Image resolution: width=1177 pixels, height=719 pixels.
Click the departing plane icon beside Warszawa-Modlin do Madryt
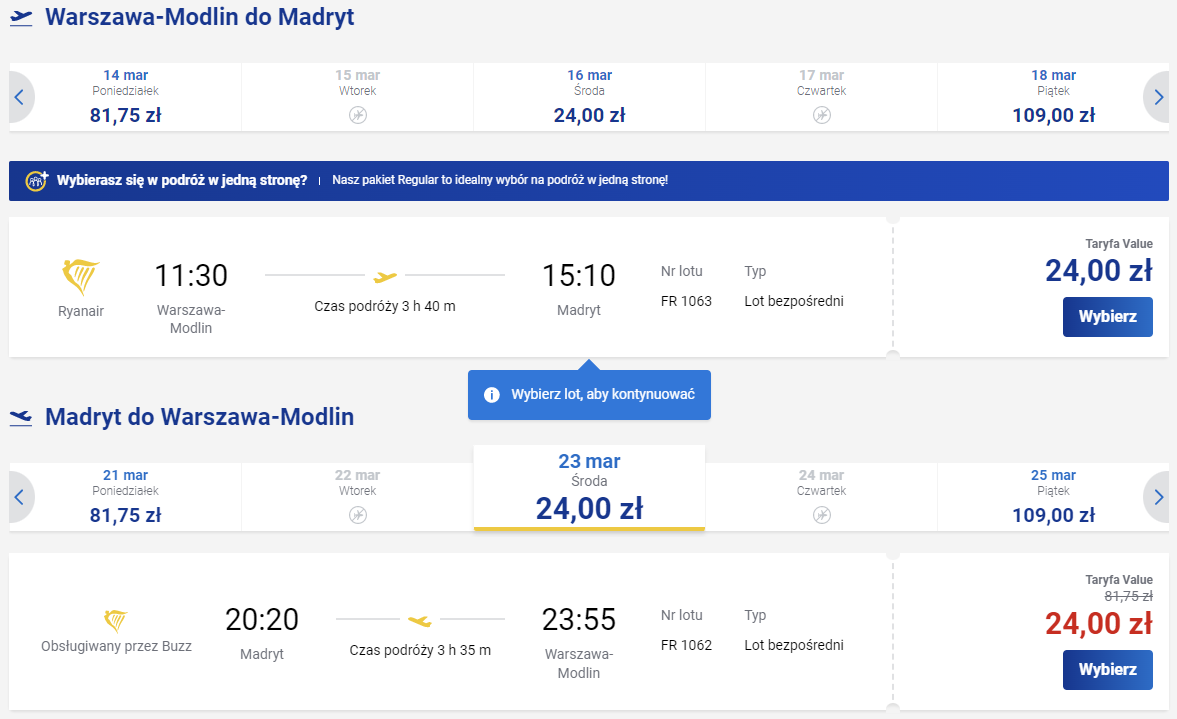[21, 17]
